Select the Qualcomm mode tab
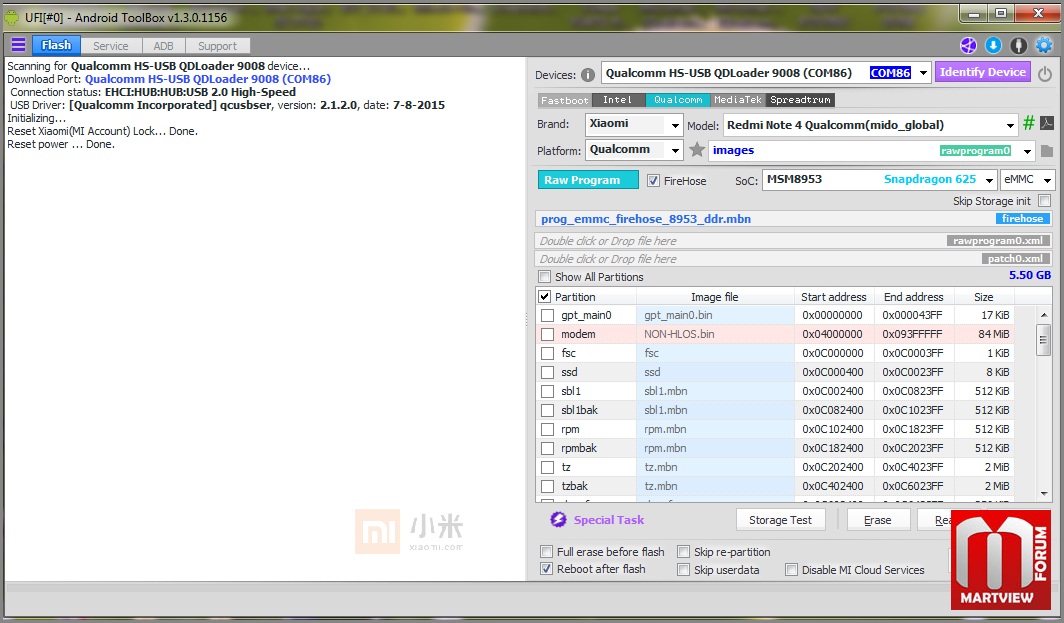This screenshot has height=623, width=1064. pos(678,100)
